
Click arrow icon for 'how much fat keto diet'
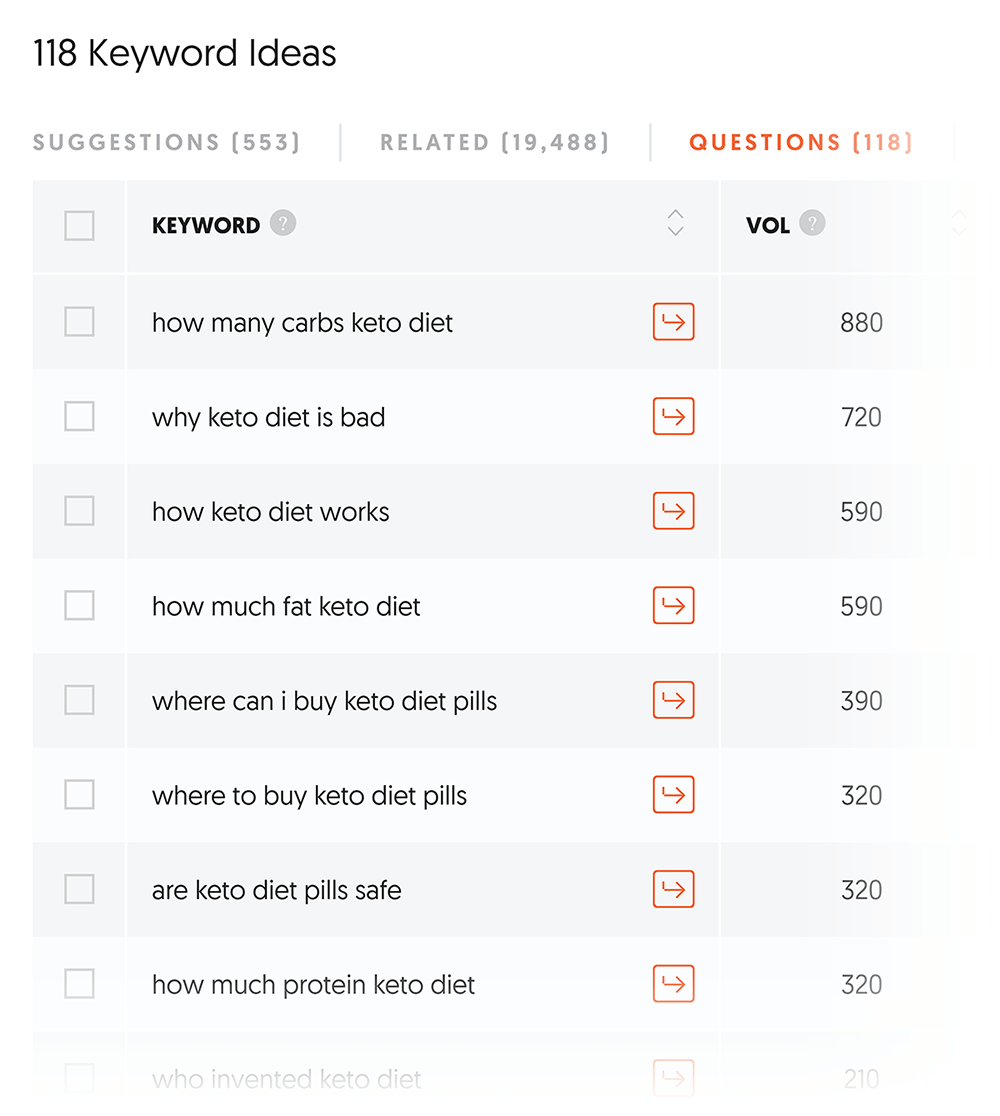pos(673,605)
